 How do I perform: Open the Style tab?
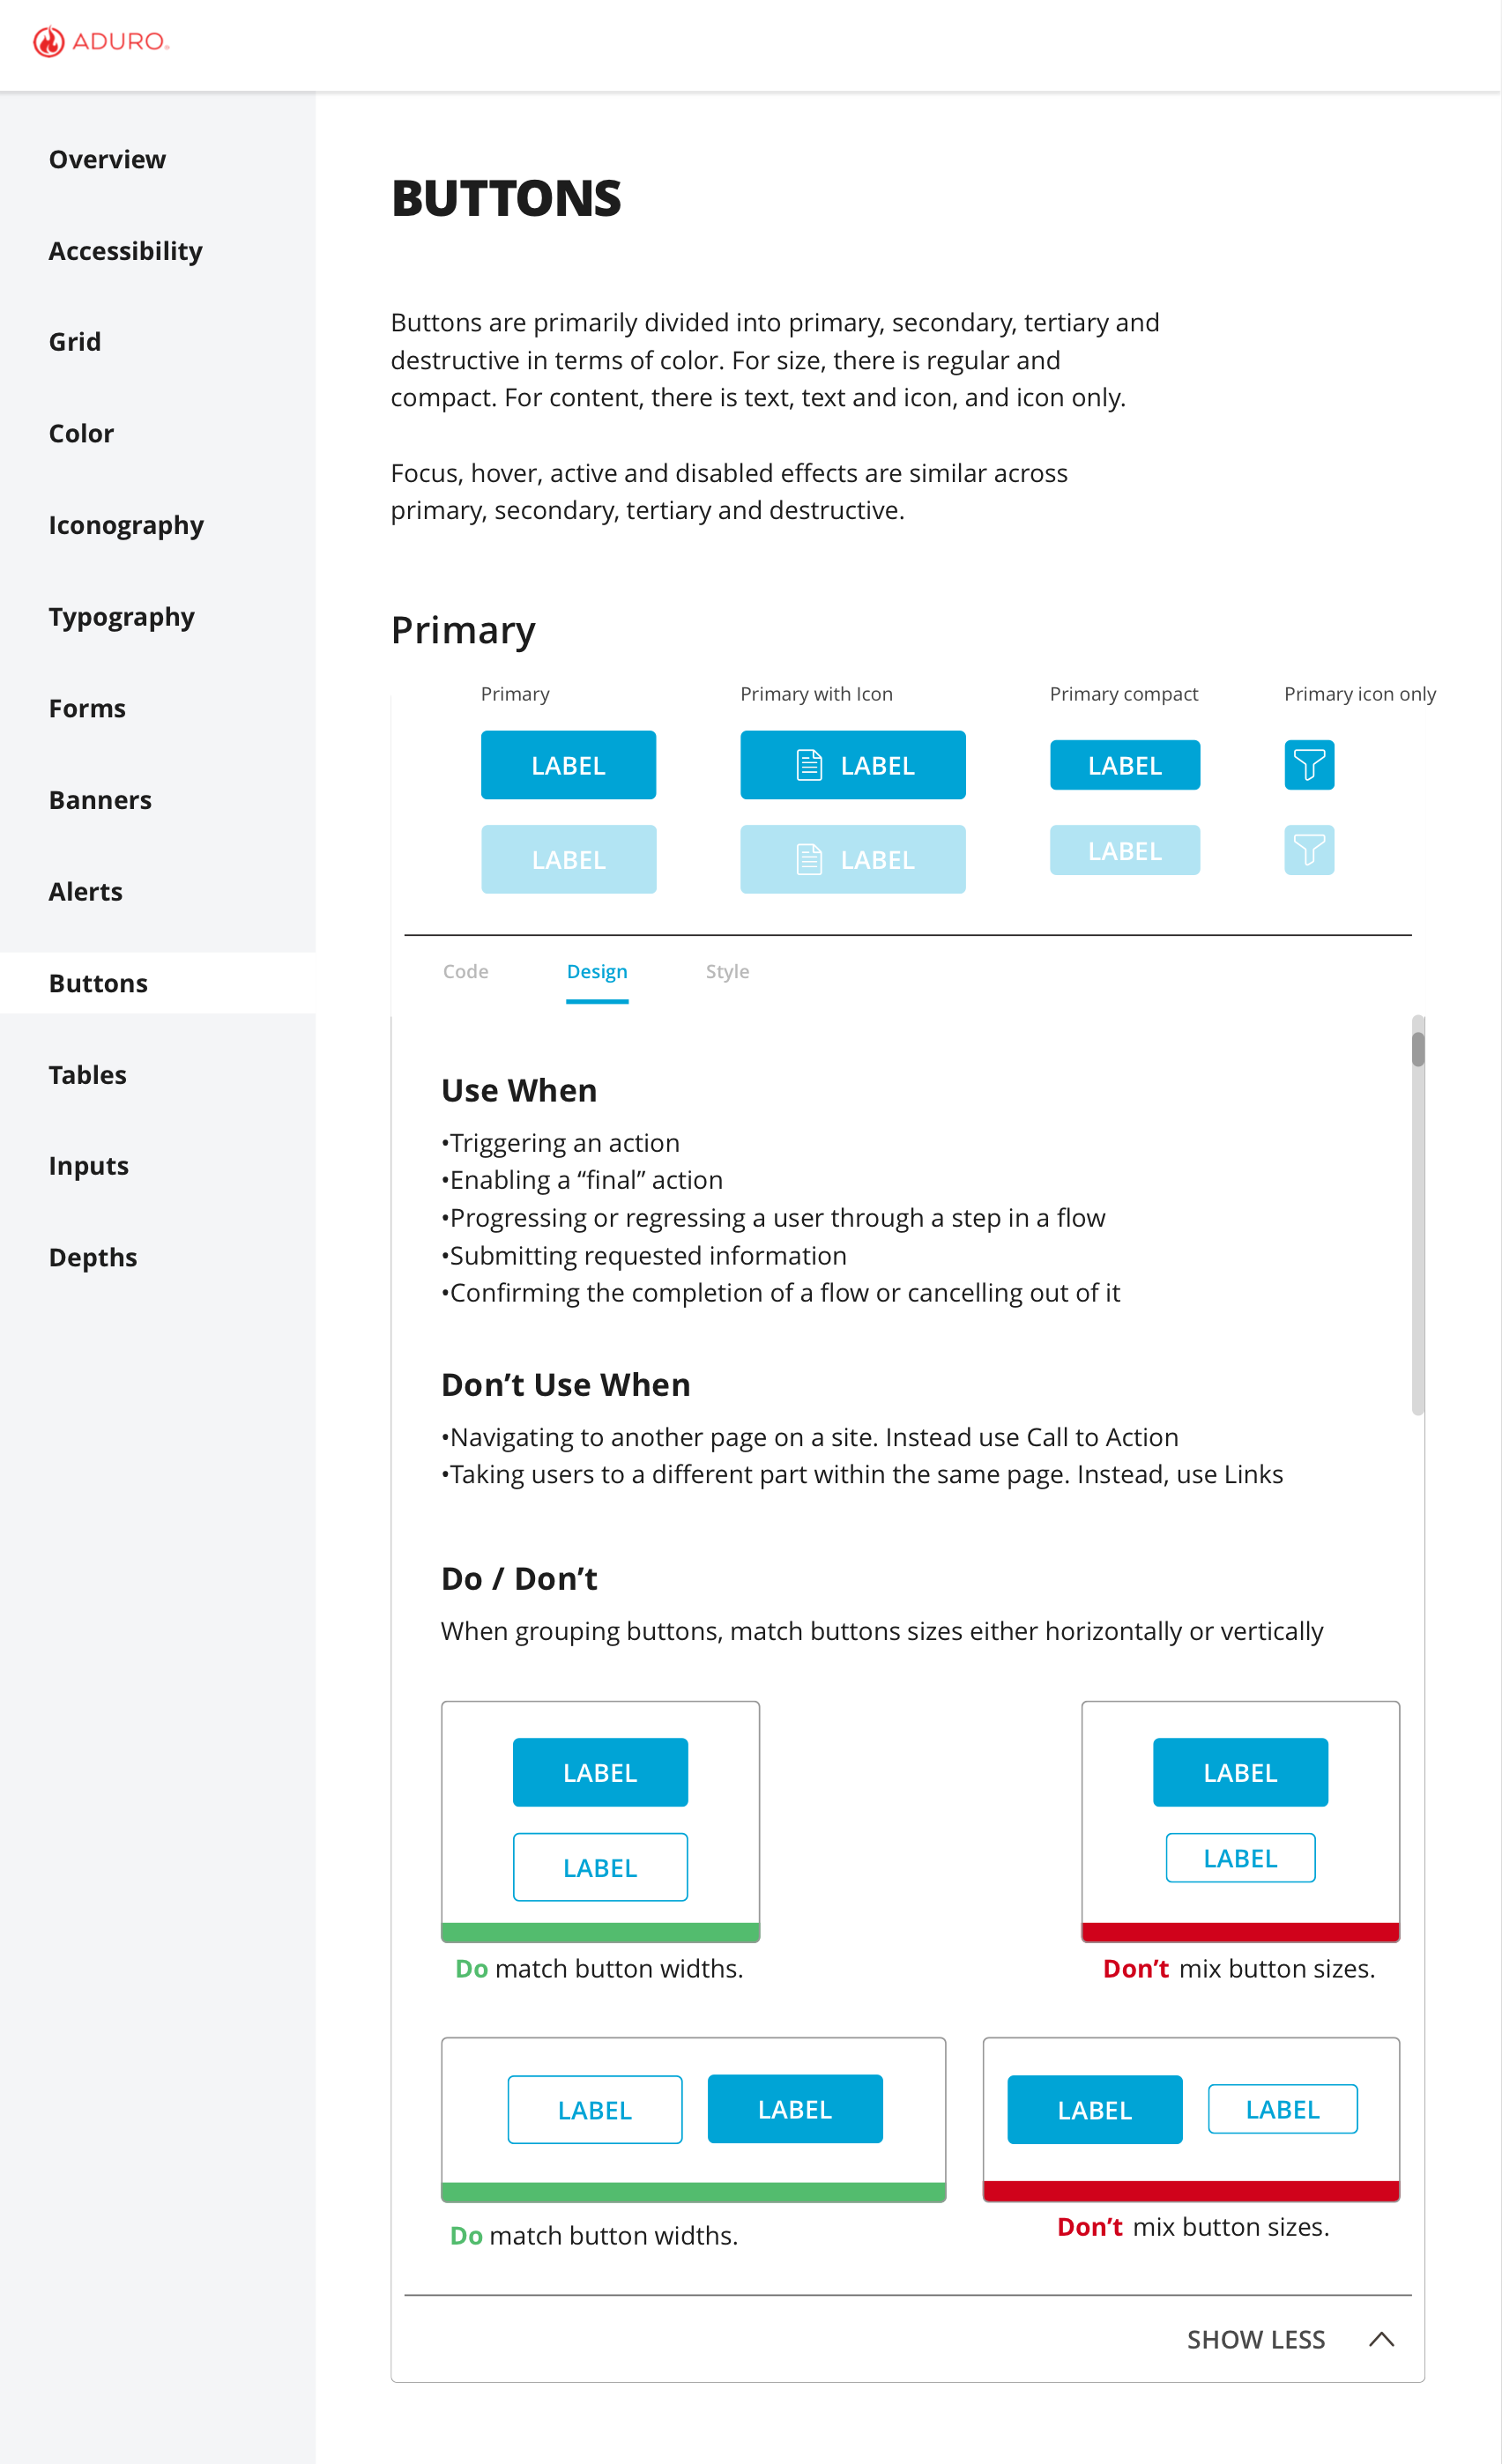[727, 971]
